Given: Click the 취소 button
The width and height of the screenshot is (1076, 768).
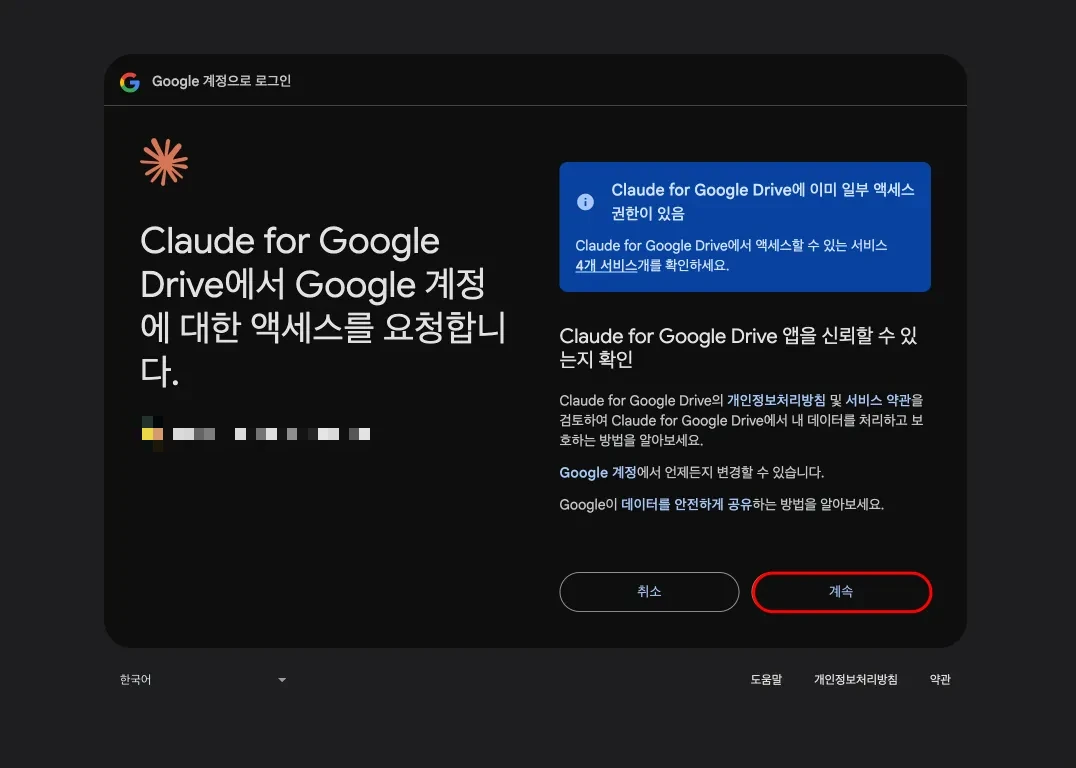Looking at the screenshot, I should tap(649, 592).
